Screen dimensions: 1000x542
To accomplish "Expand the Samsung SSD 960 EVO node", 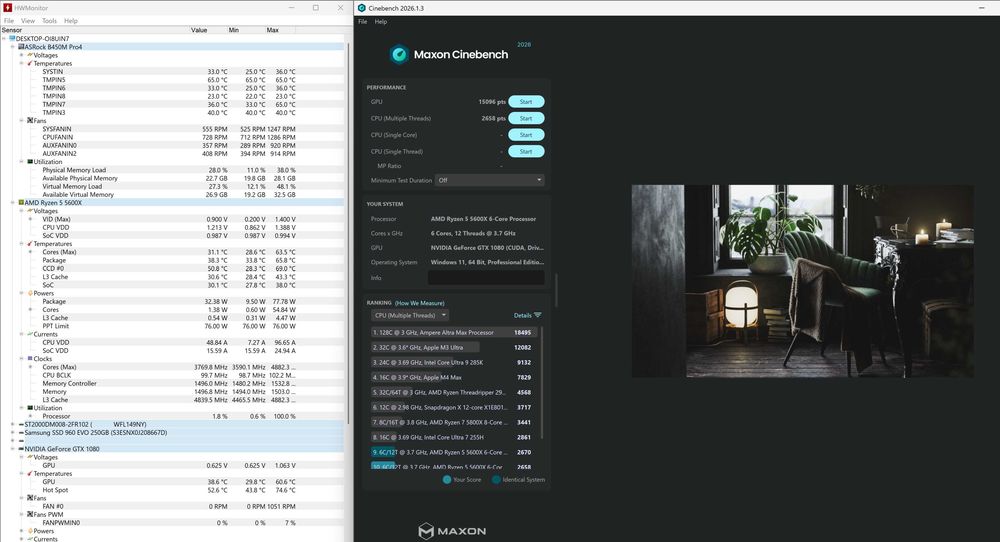I will [13, 432].
